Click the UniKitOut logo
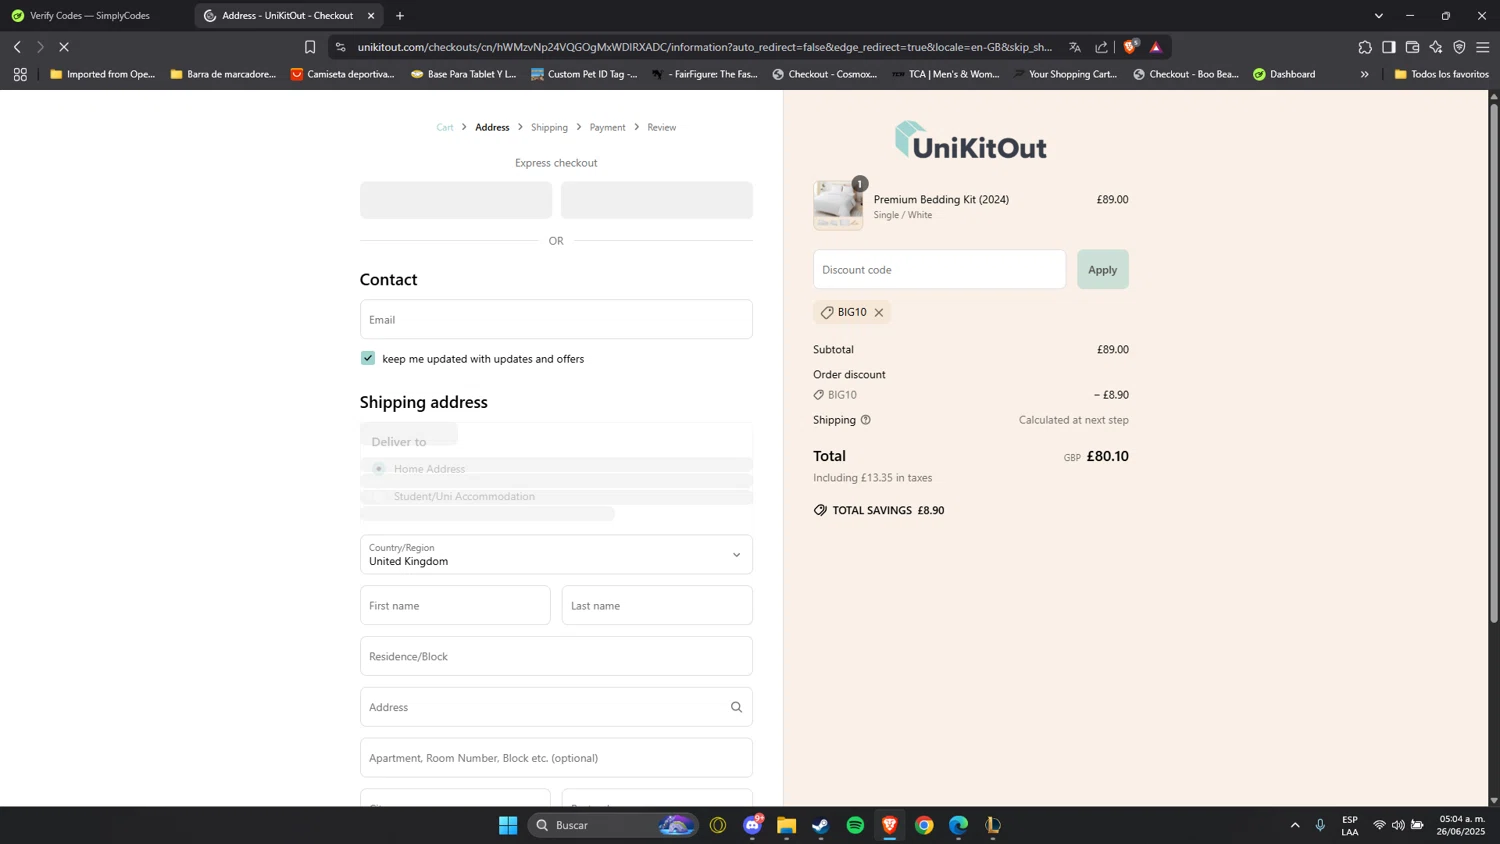The image size is (1500, 844). [970, 141]
